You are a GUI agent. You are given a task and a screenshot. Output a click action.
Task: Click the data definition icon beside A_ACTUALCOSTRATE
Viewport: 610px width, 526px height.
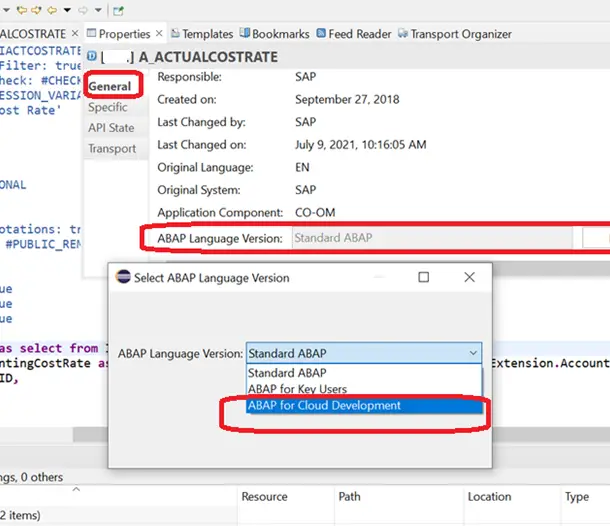click(92, 56)
